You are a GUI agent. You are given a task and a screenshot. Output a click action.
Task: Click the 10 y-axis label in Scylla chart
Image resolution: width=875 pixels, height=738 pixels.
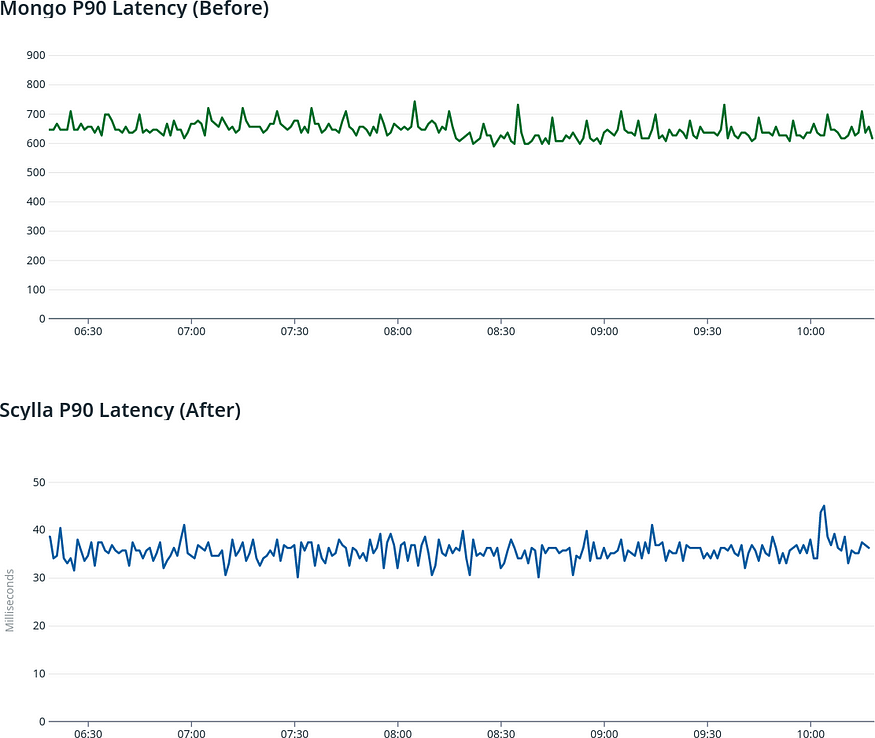pyautogui.click(x=39, y=674)
